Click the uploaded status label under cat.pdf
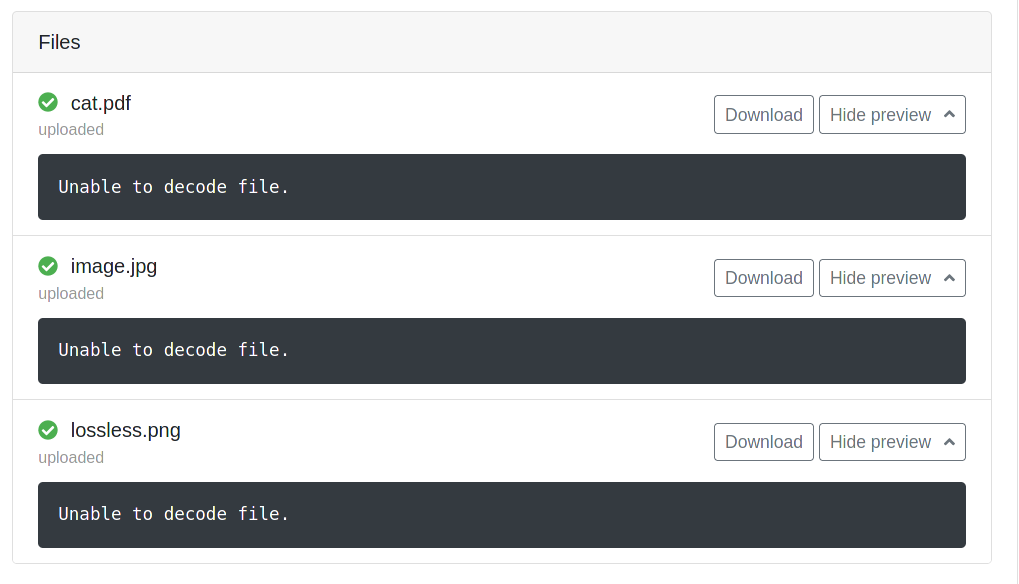This screenshot has height=584, width=1019. click(x=70, y=129)
